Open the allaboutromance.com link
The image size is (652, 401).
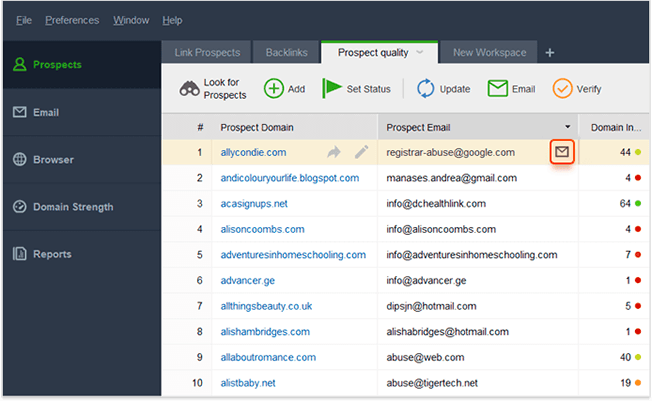[x=268, y=357]
